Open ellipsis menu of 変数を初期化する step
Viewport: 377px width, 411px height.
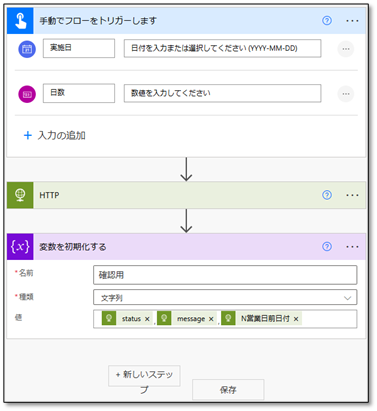pyautogui.click(x=352, y=247)
